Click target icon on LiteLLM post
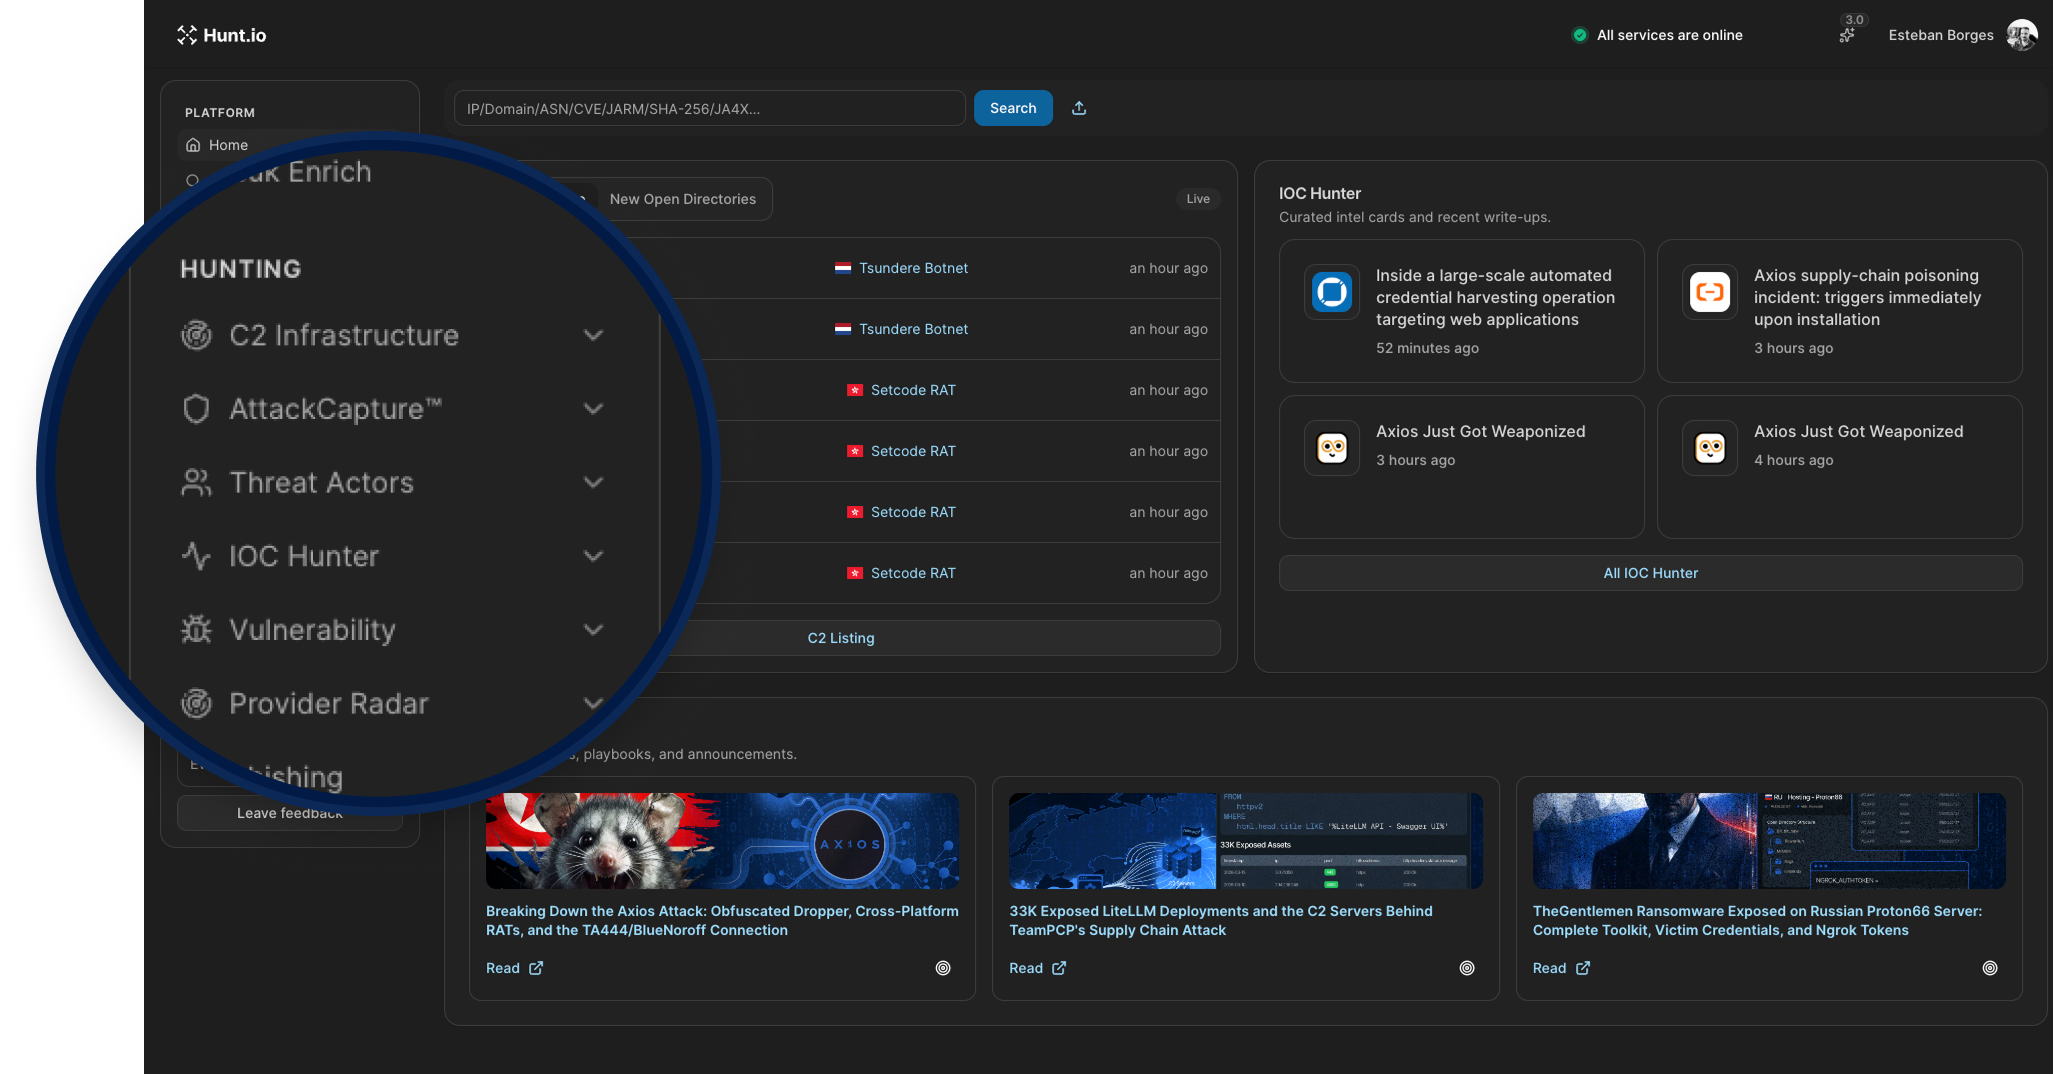Viewport: 2054px width, 1074px height. click(x=1467, y=968)
